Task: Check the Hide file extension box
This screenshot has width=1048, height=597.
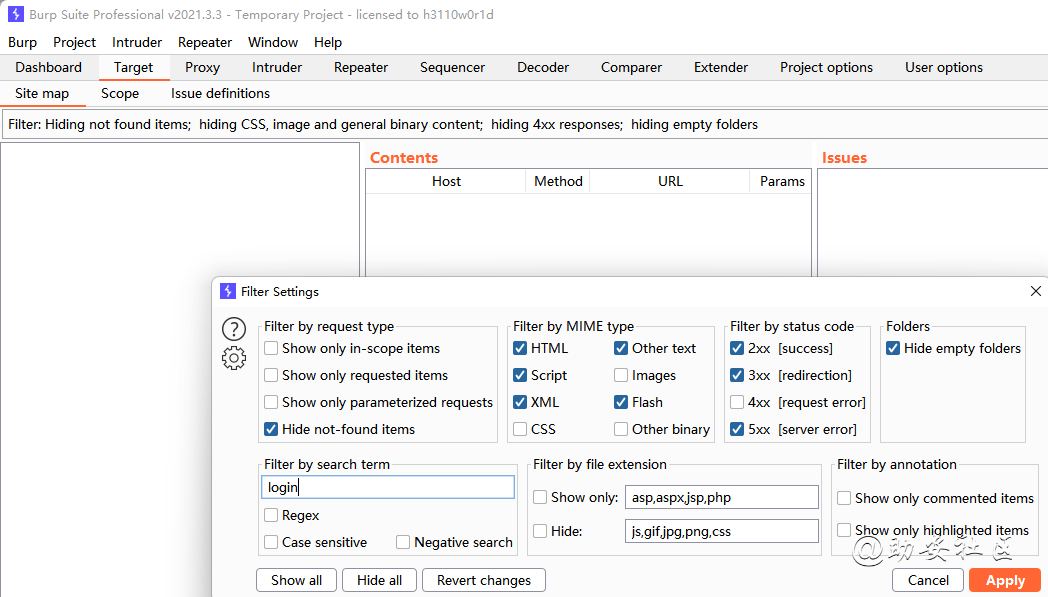Action: pyautogui.click(x=540, y=531)
